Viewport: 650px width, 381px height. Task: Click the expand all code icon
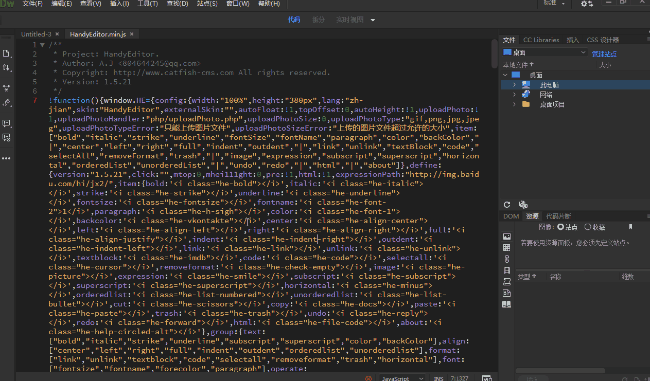(x=6, y=88)
